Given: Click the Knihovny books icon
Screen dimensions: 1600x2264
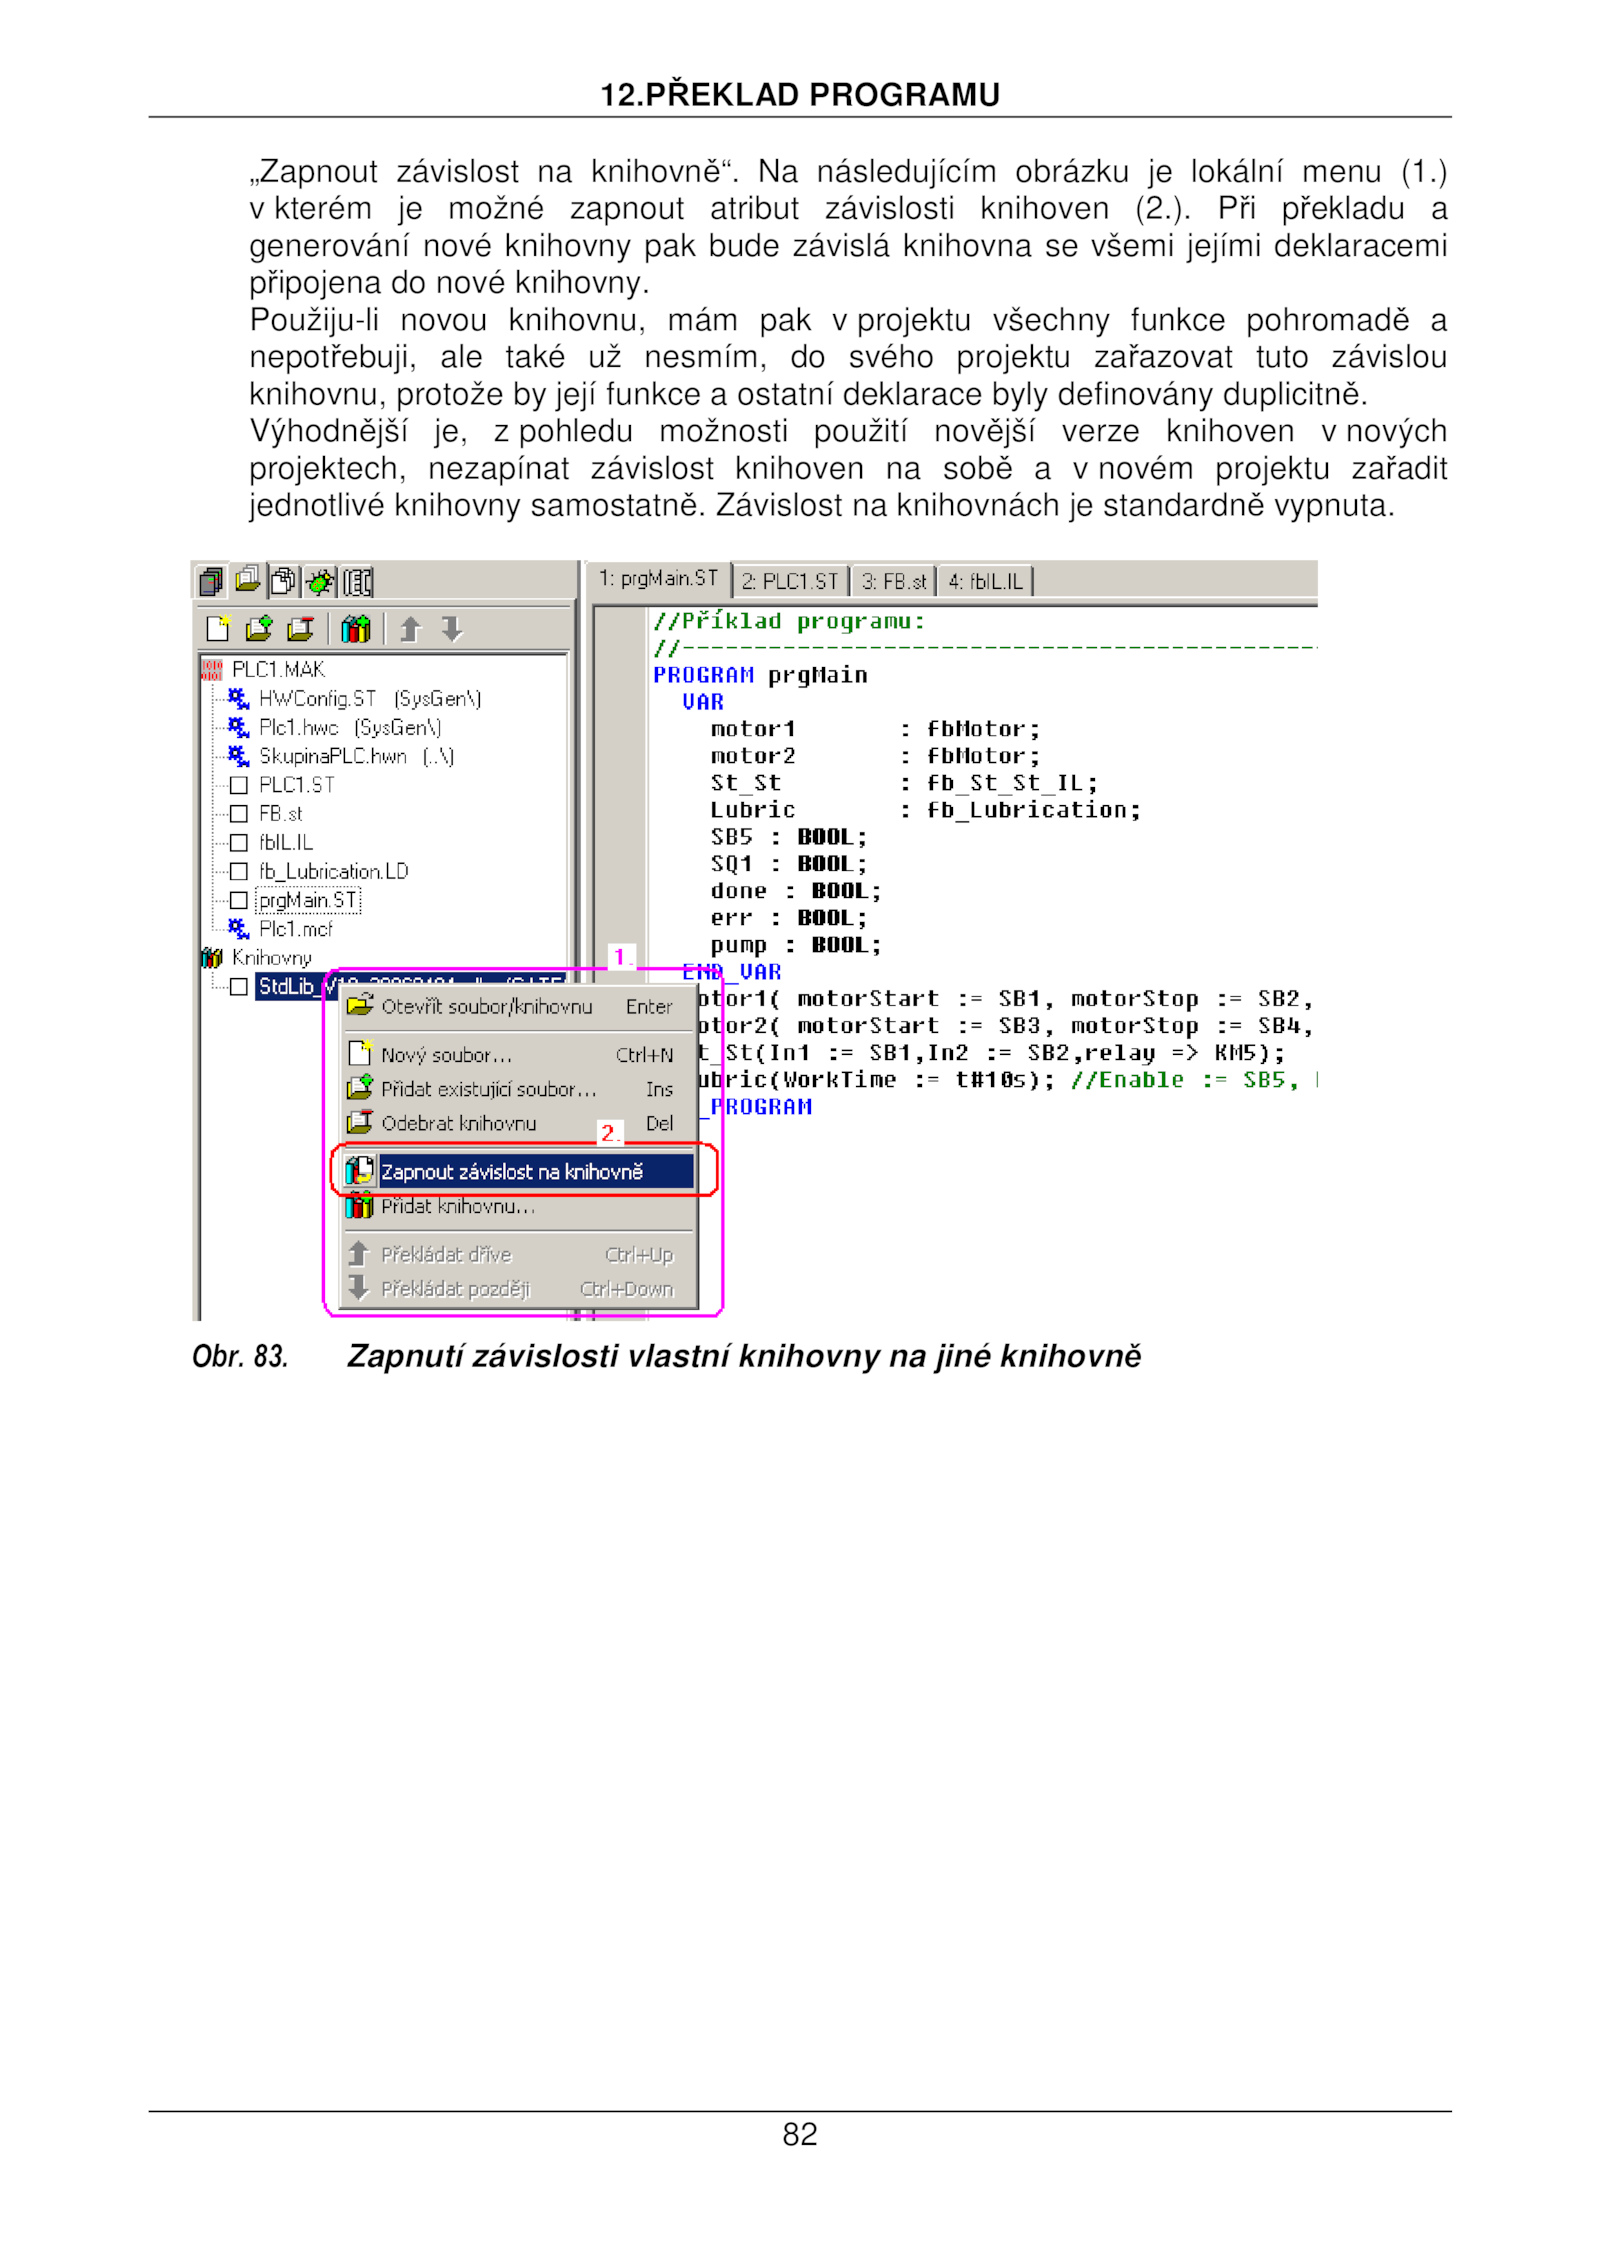Looking at the screenshot, I should 211,958.
